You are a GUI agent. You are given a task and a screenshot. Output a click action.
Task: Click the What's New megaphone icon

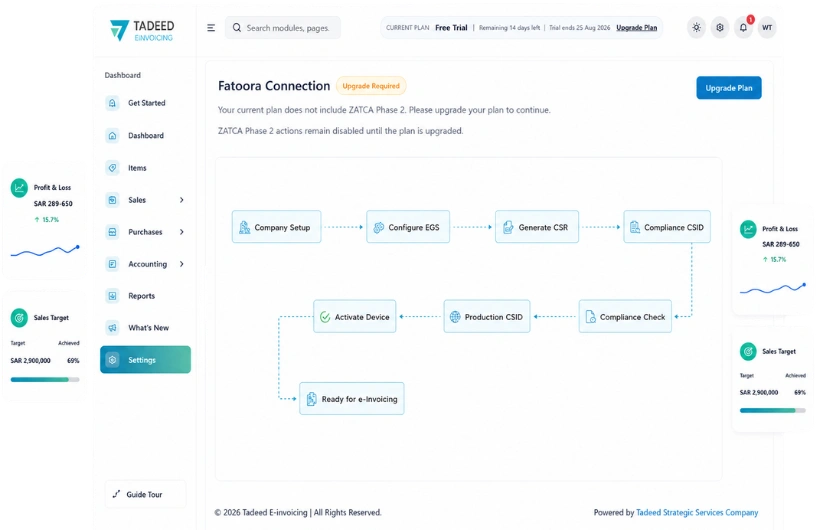tap(112, 328)
